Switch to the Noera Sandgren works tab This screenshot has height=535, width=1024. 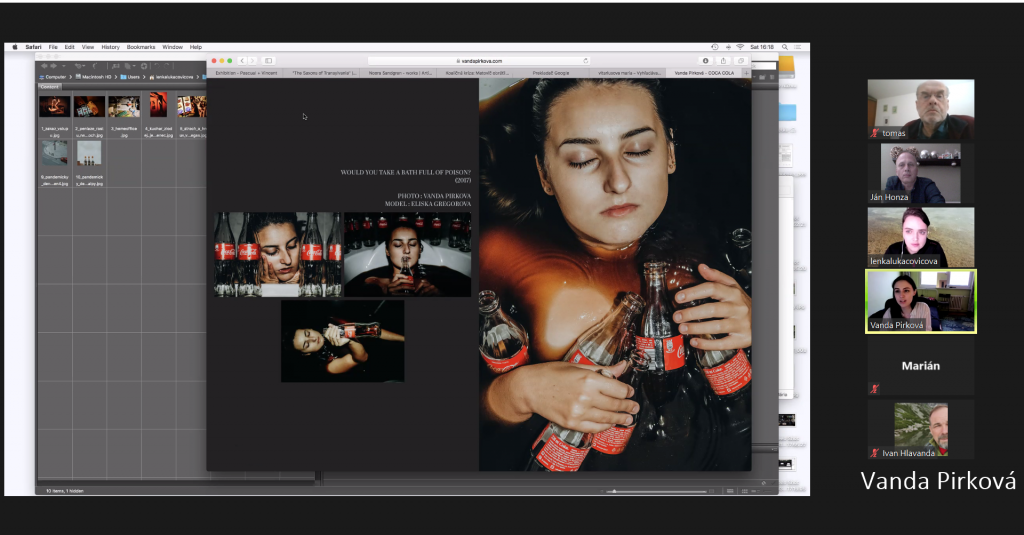pyautogui.click(x=400, y=73)
